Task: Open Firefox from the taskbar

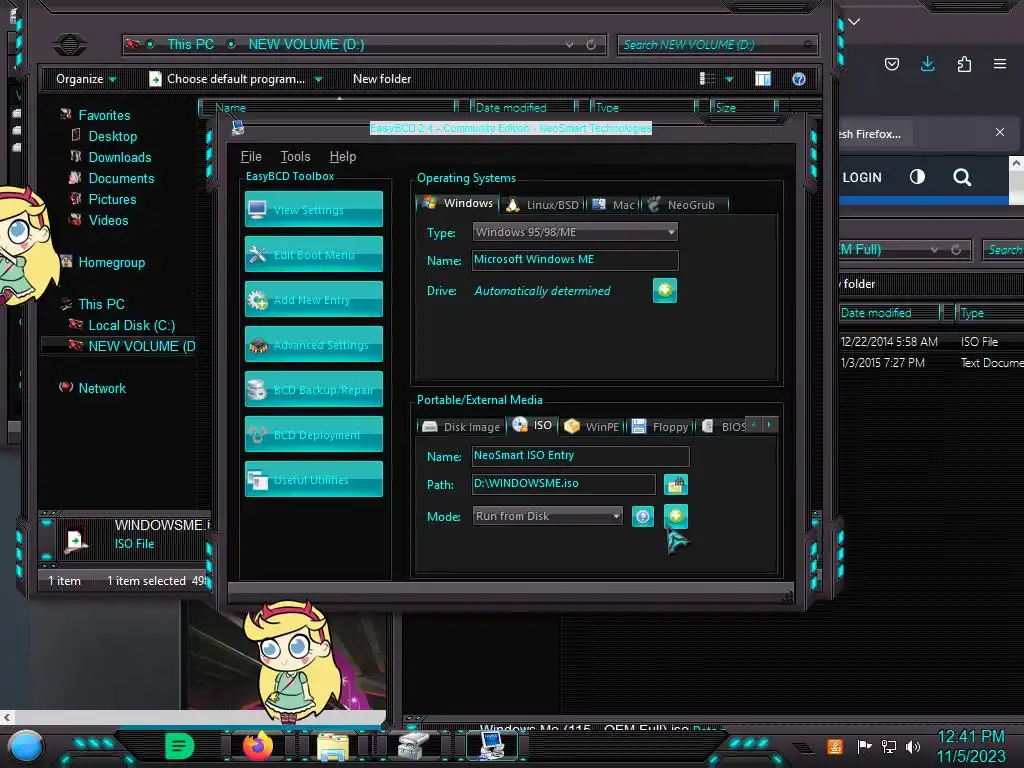Action: [x=258, y=745]
